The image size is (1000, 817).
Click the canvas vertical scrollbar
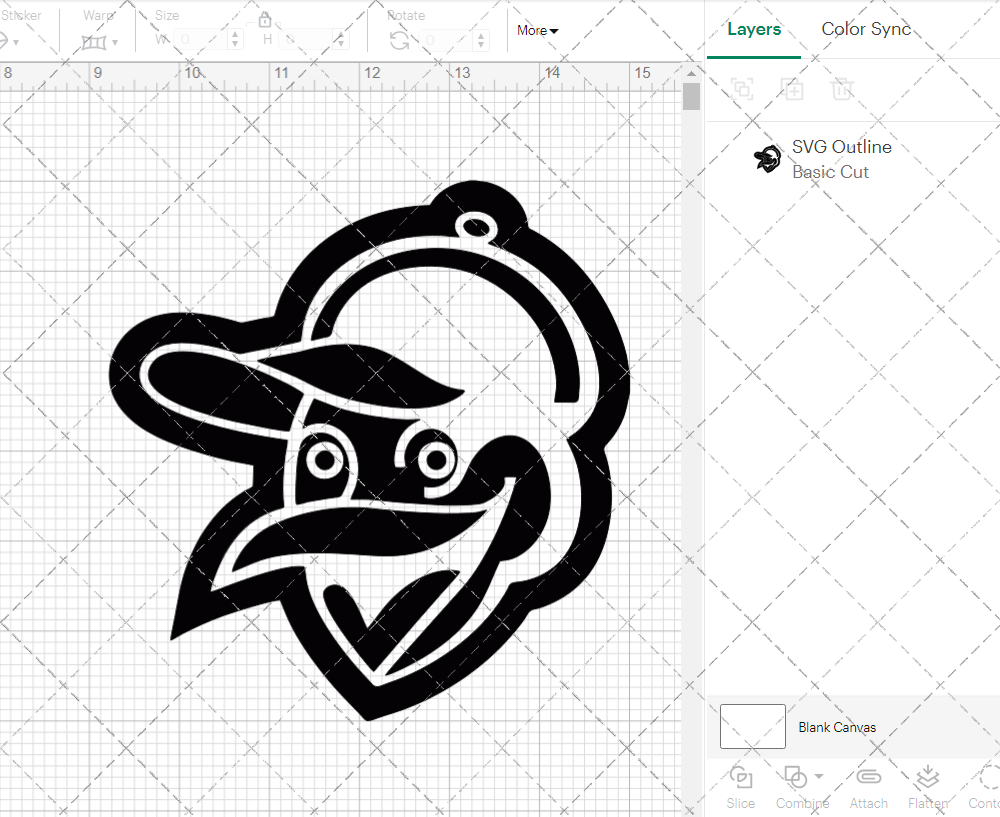(x=691, y=97)
